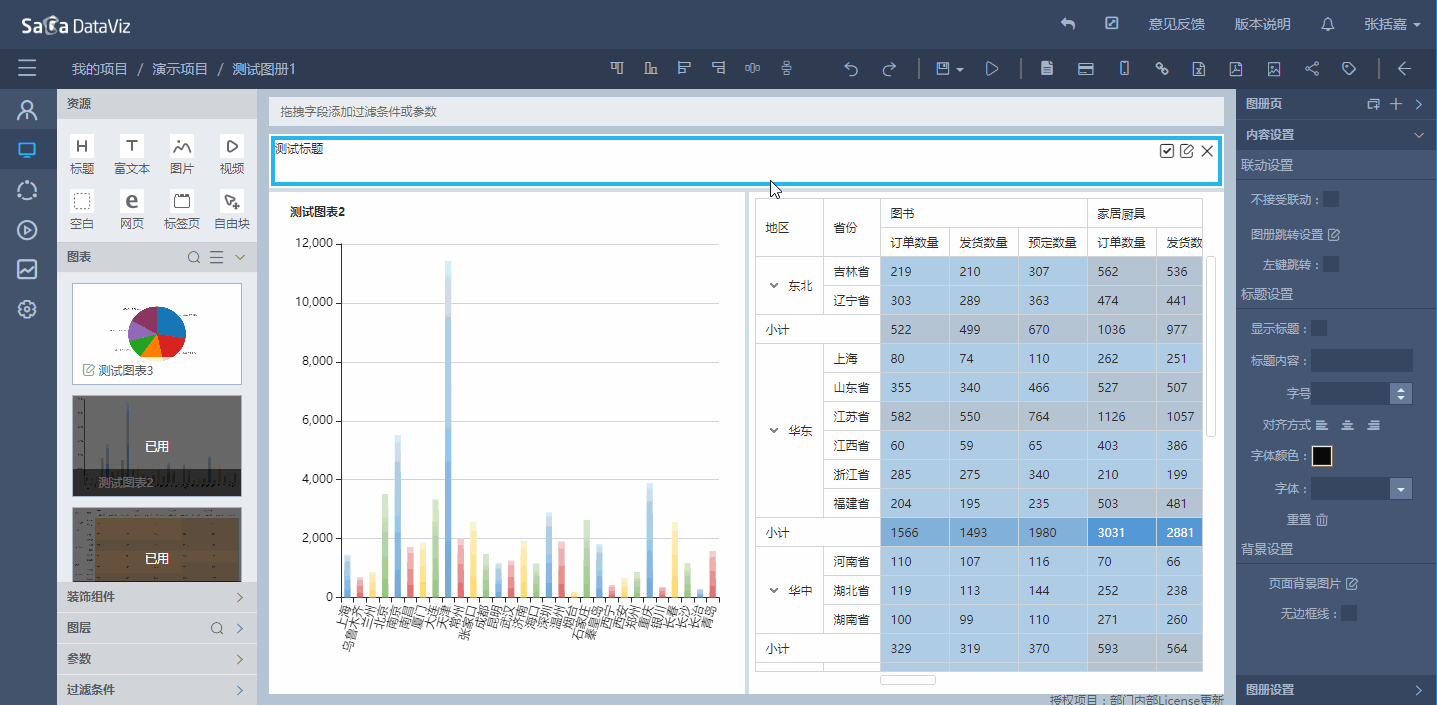Click the play circle sidebar icon
The height and width of the screenshot is (705, 1437).
click(x=27, y=230)
